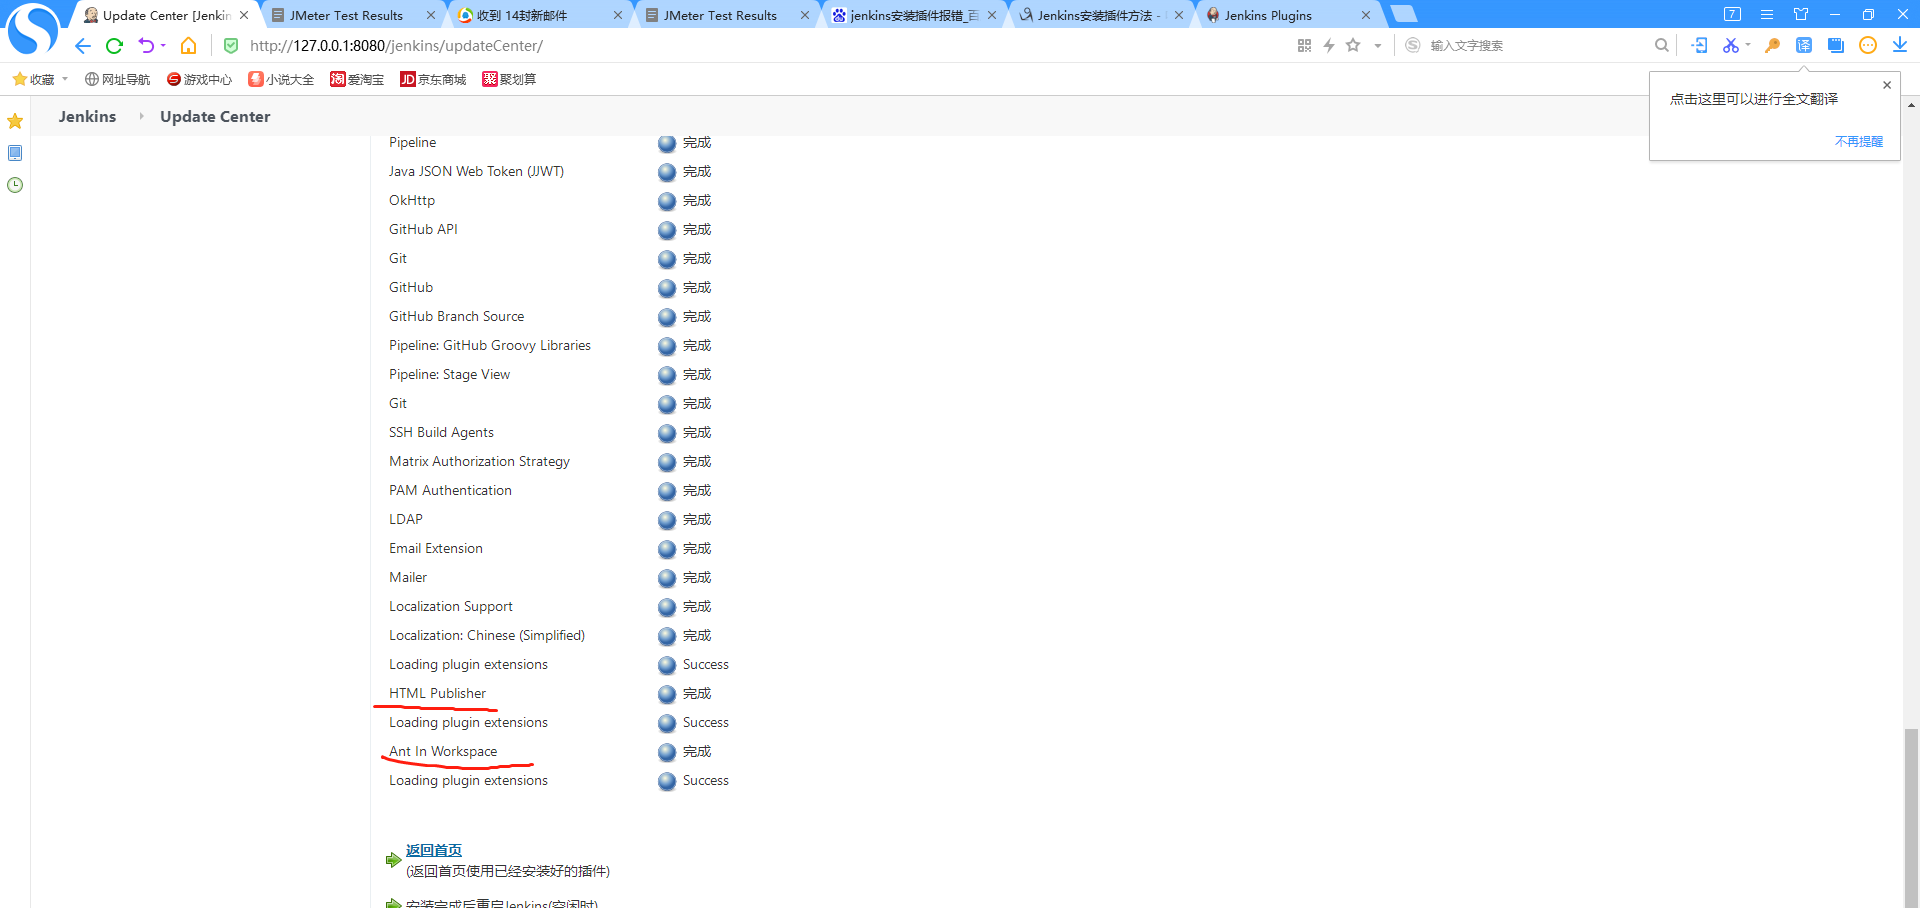The image size is (1920, 908).
Task: Click the translate page toolbar icon
Action: 1804,45
